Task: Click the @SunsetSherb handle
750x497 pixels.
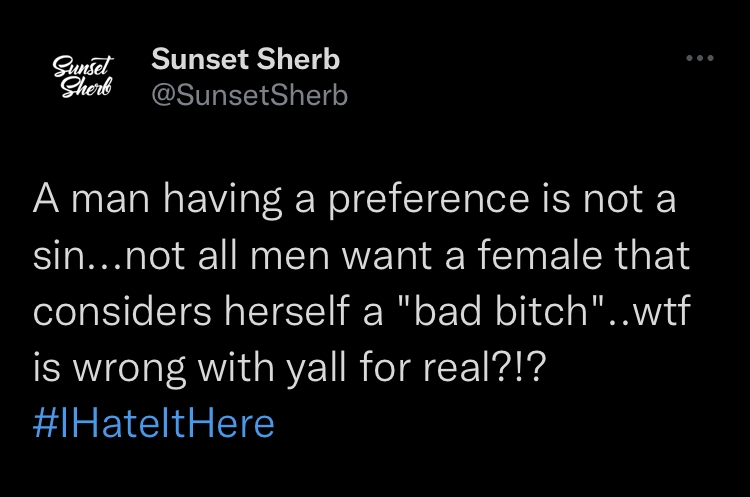Action: (x=249, y=96)
